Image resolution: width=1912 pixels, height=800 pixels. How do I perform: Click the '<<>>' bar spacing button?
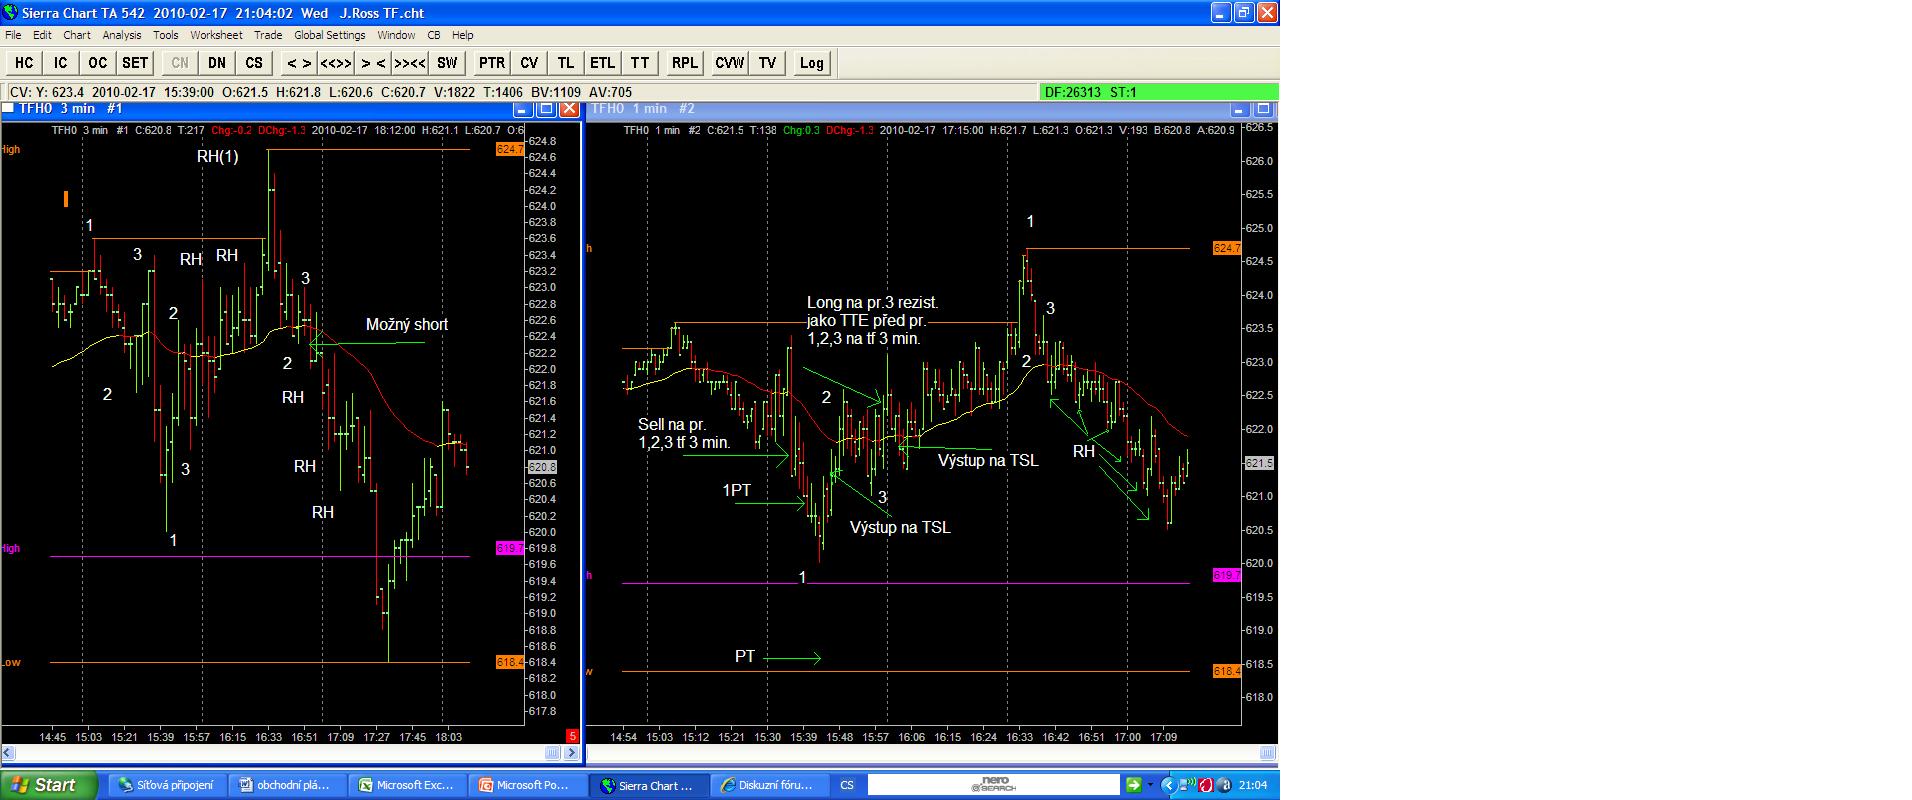(336, 63)
